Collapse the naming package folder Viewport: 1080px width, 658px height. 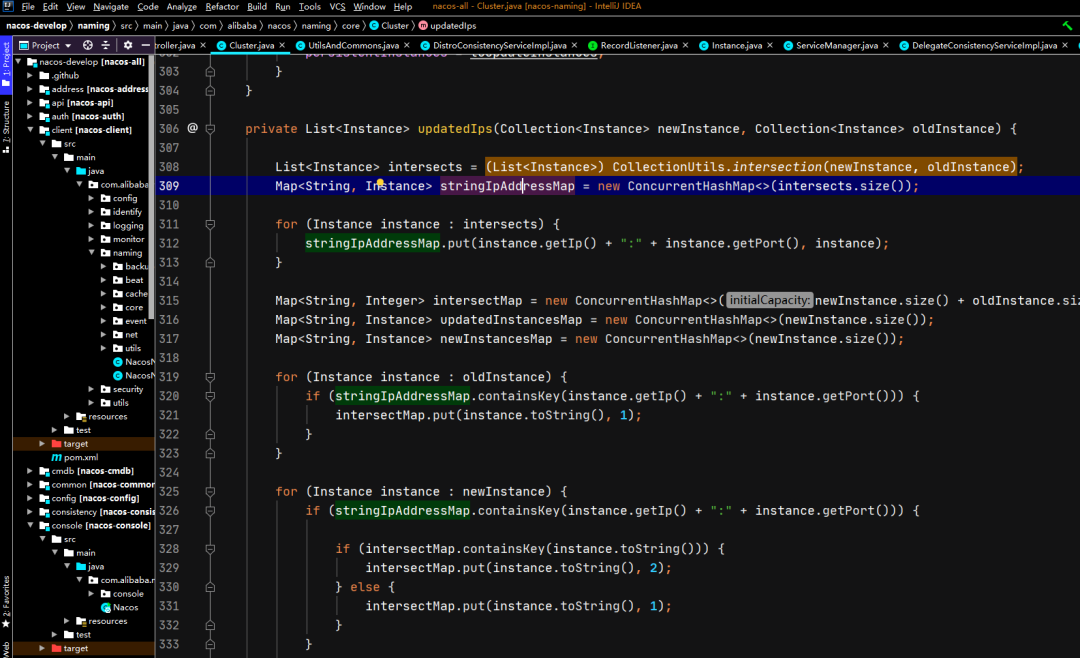tap(92, 253)
